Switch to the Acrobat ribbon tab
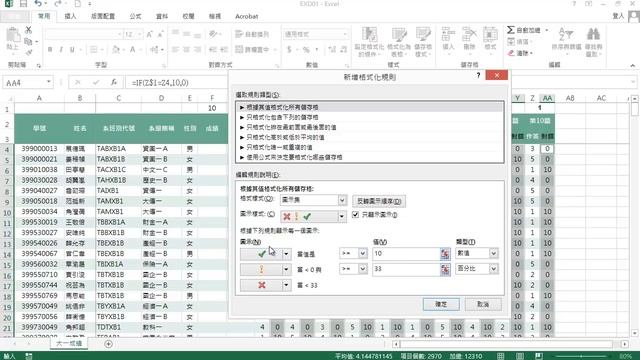The width and height of the screenshot is (640, 360). (247, 16)
